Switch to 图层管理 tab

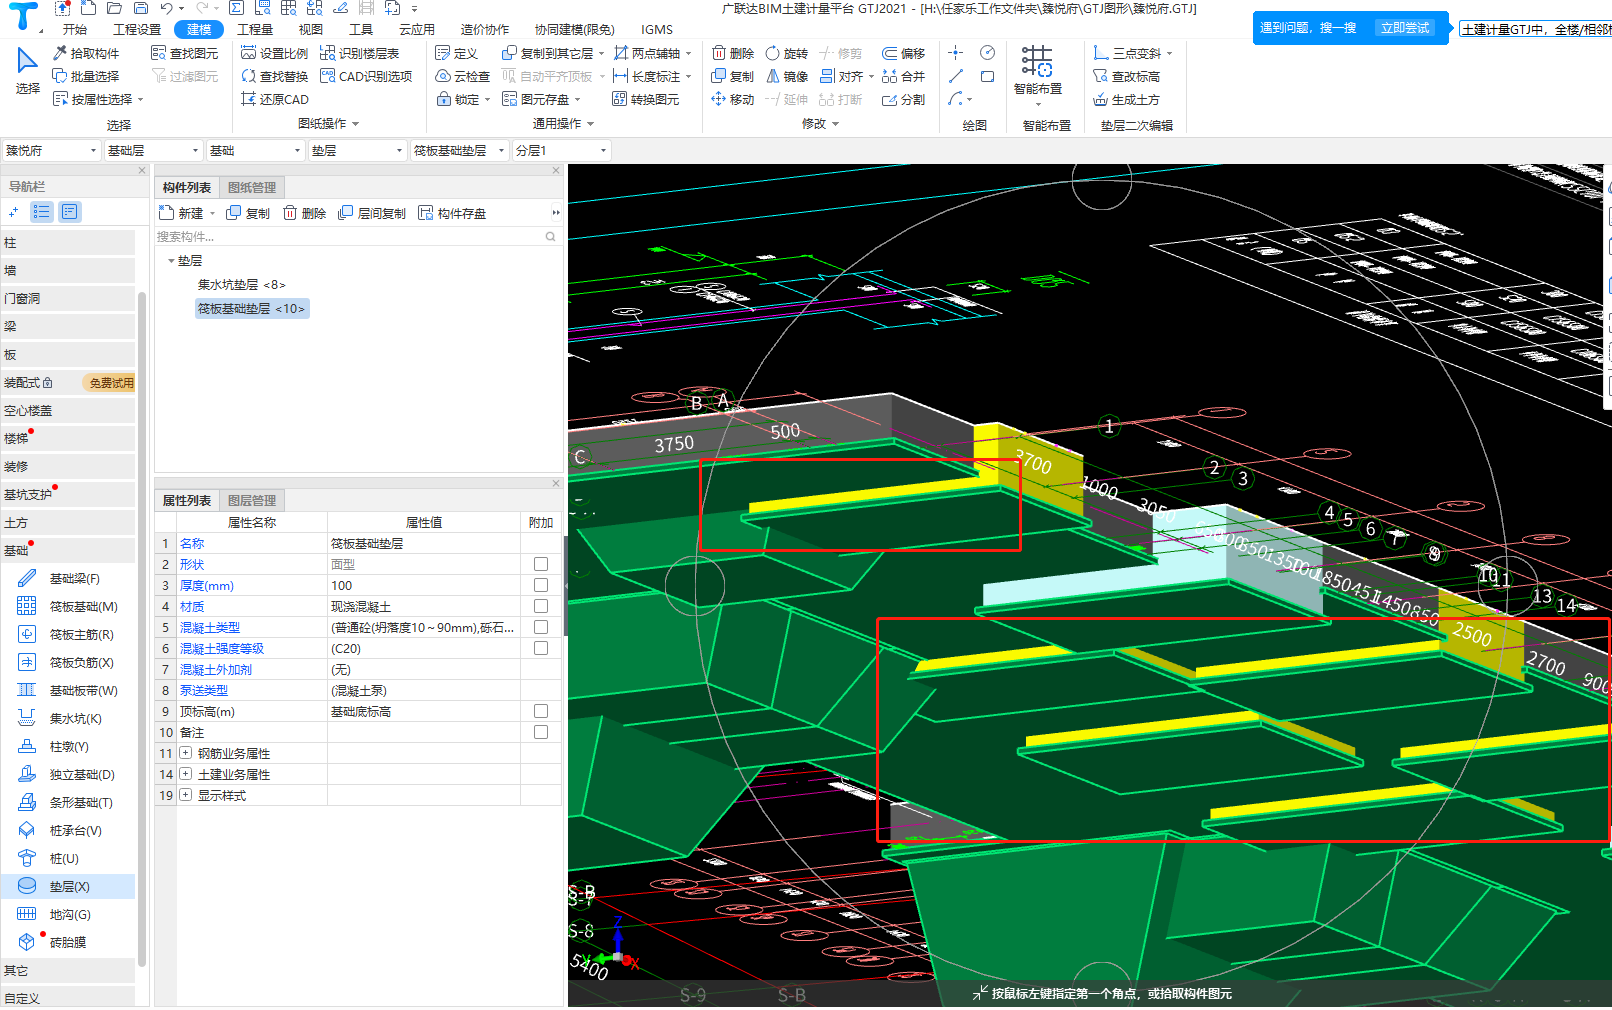point(252,500)
